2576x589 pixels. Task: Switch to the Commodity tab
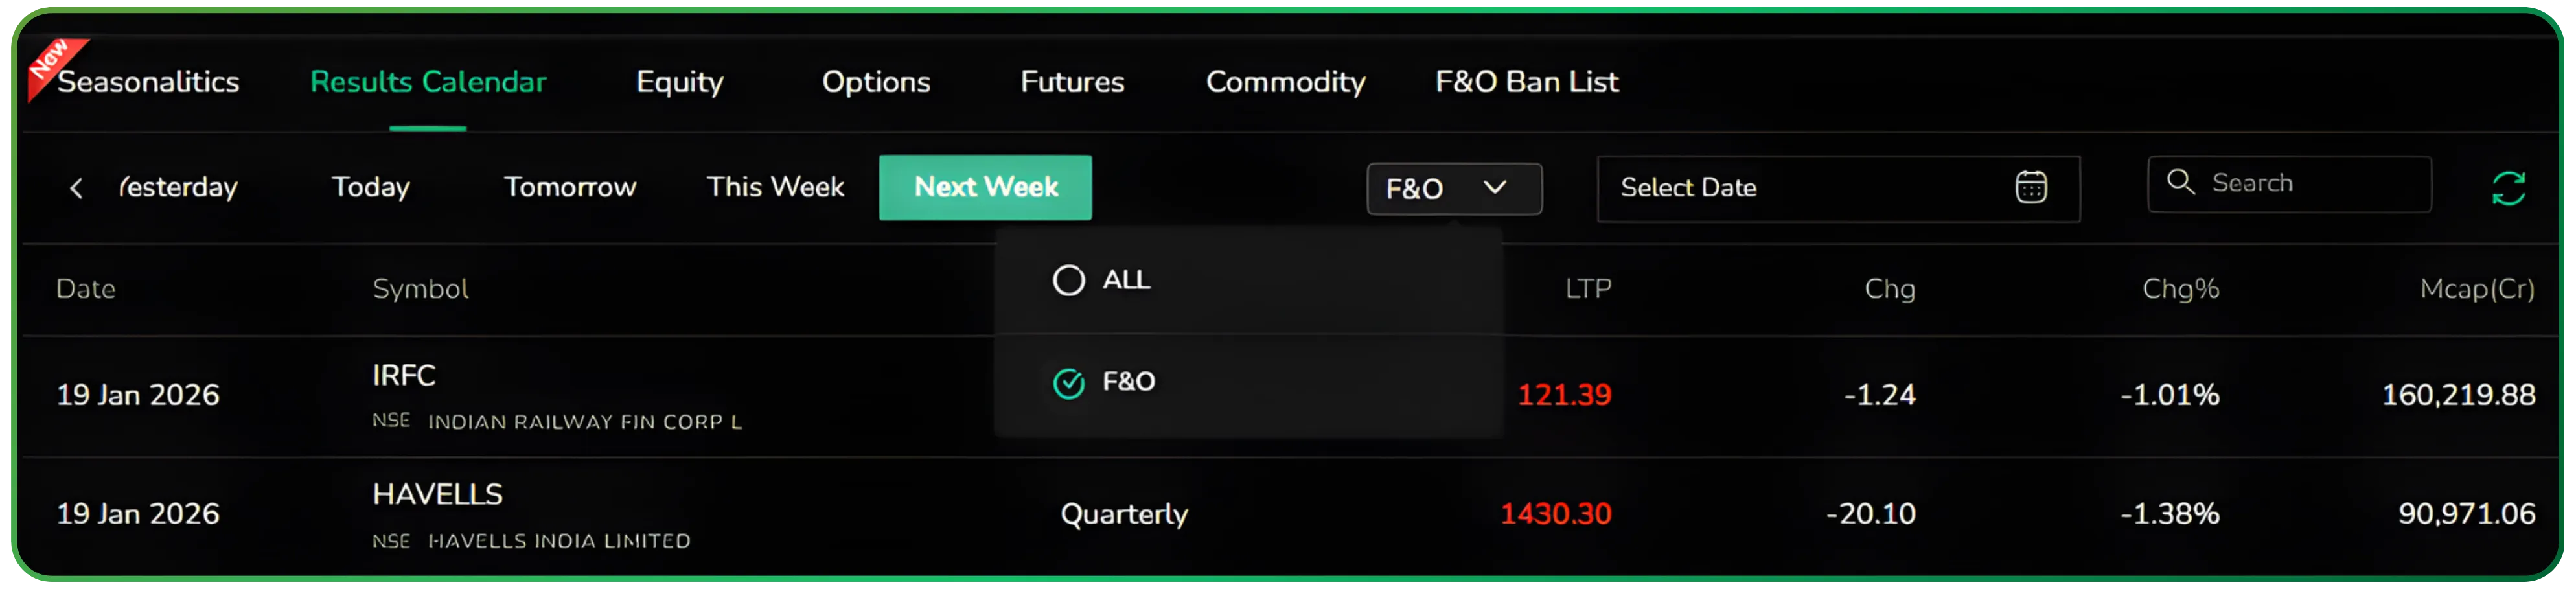pos(1285,82)
